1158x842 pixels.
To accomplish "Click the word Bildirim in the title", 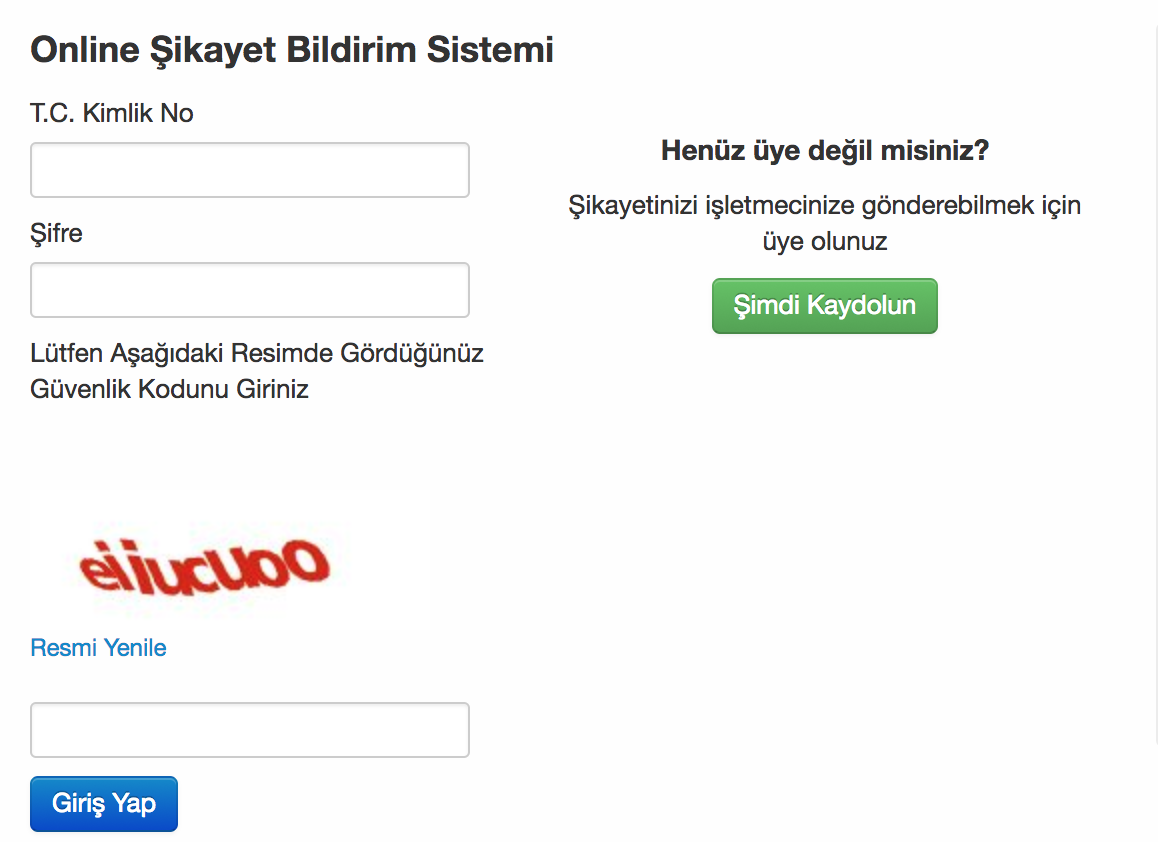I will point(352,50).
